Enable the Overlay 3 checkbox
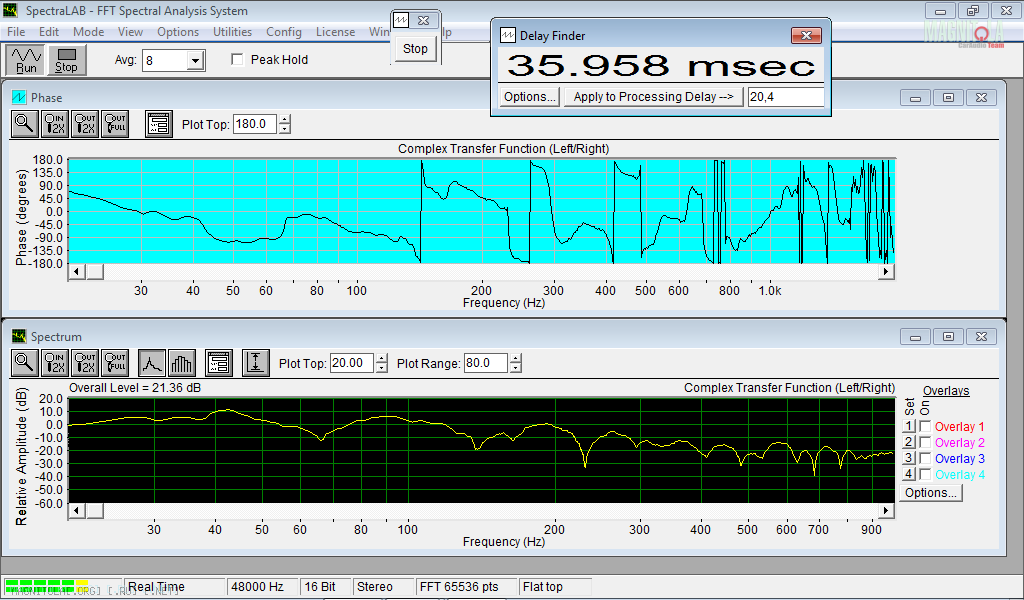This screenshot has height=600, width=1024. [925, 458]
